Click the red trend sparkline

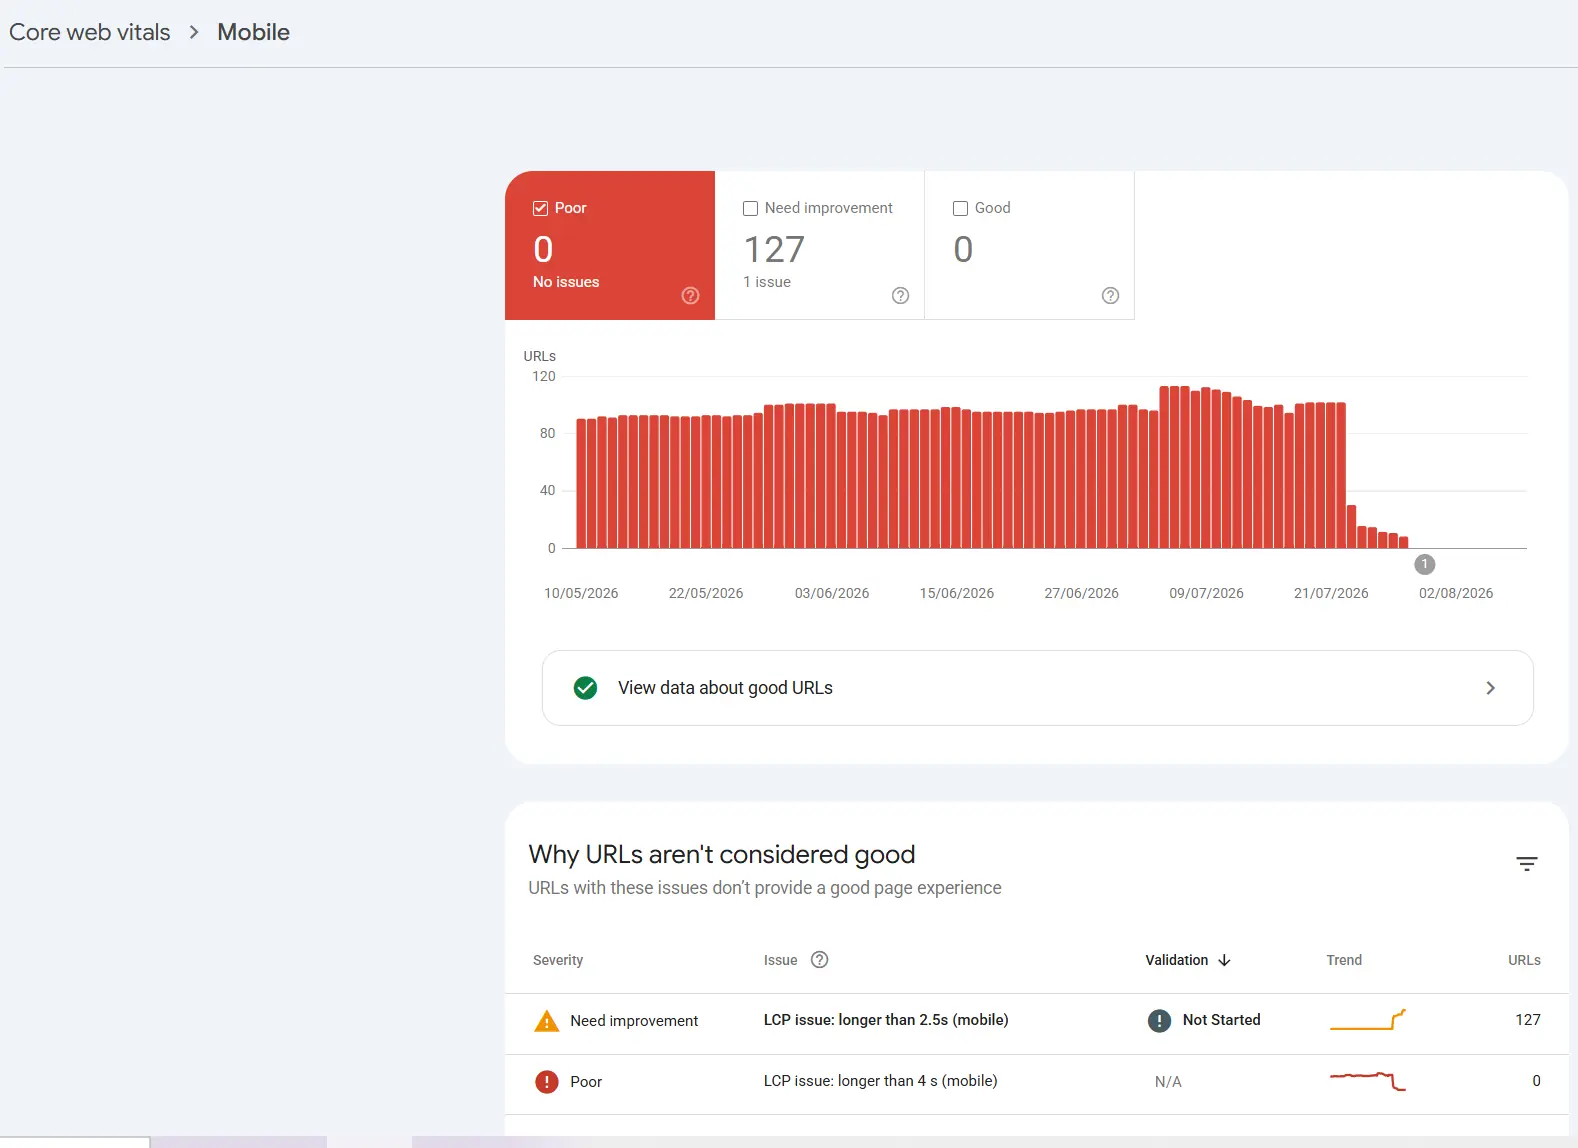coord(1367,1081)
